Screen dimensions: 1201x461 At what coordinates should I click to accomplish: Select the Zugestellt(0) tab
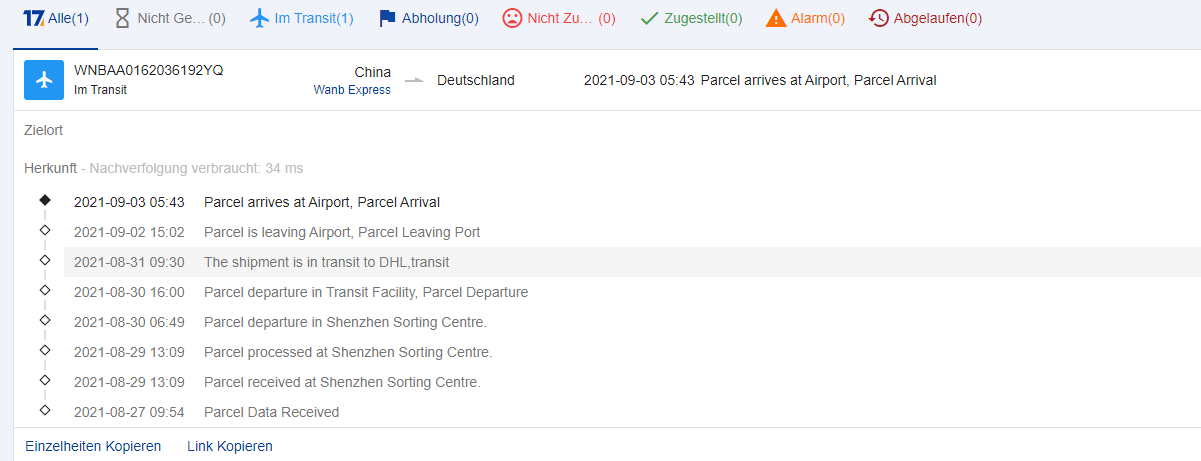click(703, 18)
